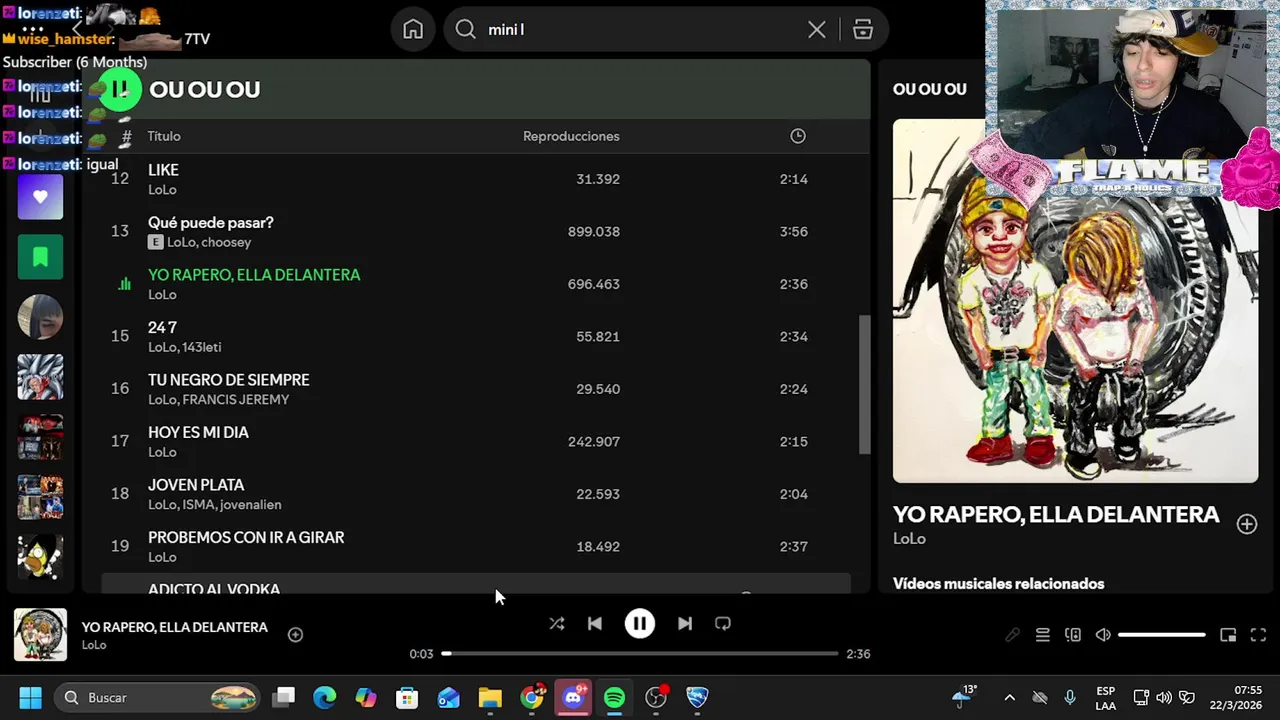Open Rocket League icon in taskbar
This screenshot has width=1280, height=720.
click(x=697, y=697)
